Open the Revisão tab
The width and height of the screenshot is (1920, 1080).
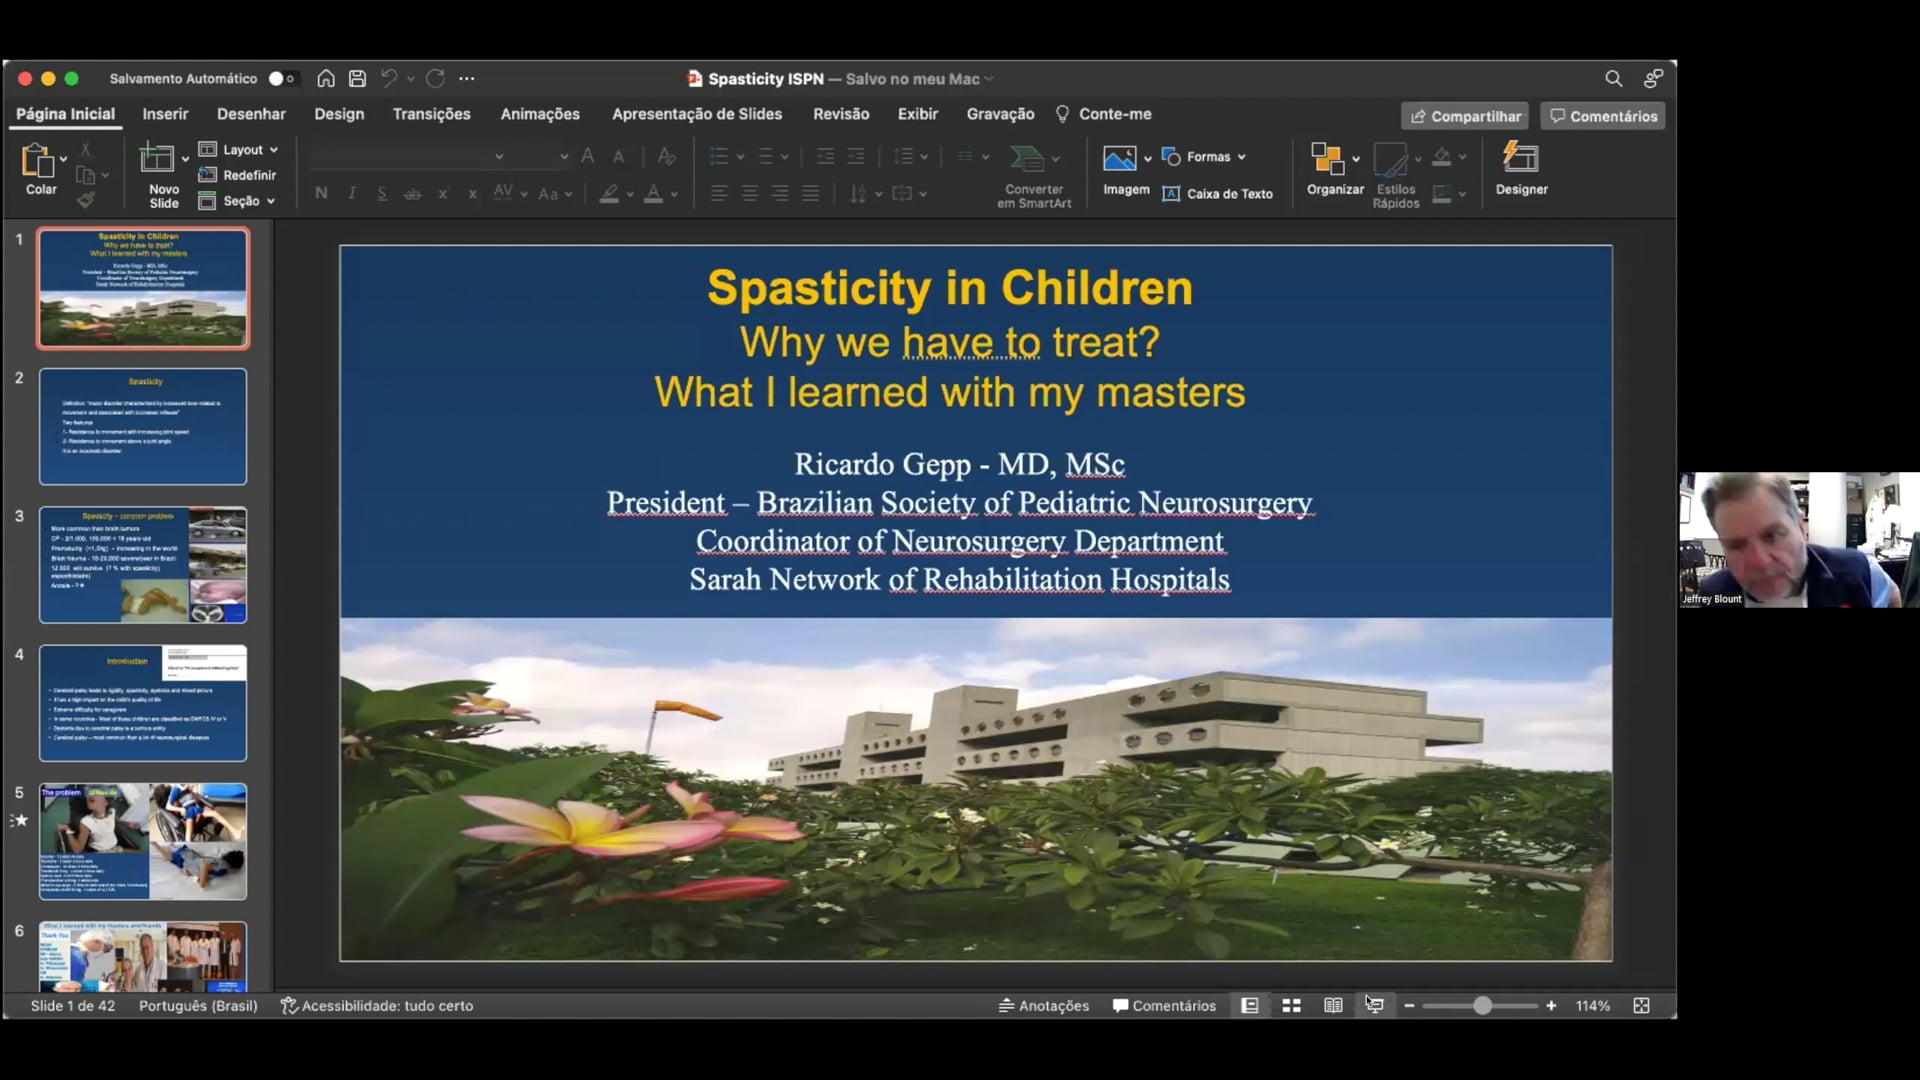coord(841,114)
